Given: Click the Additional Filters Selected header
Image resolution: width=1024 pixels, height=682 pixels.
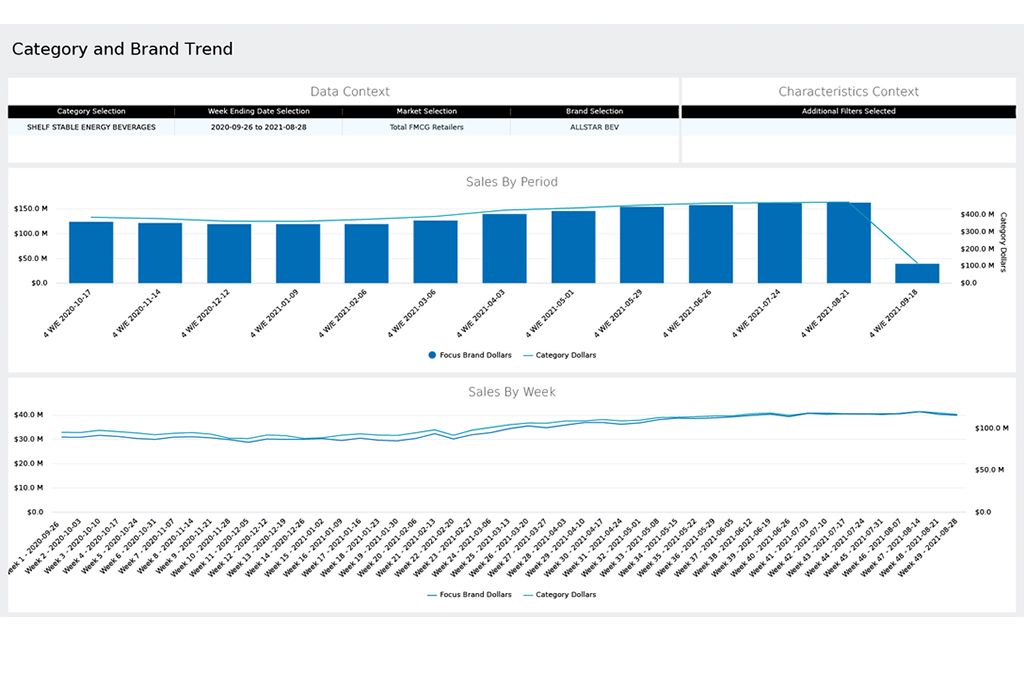Looking at the screenshot, I should point(848,111).
